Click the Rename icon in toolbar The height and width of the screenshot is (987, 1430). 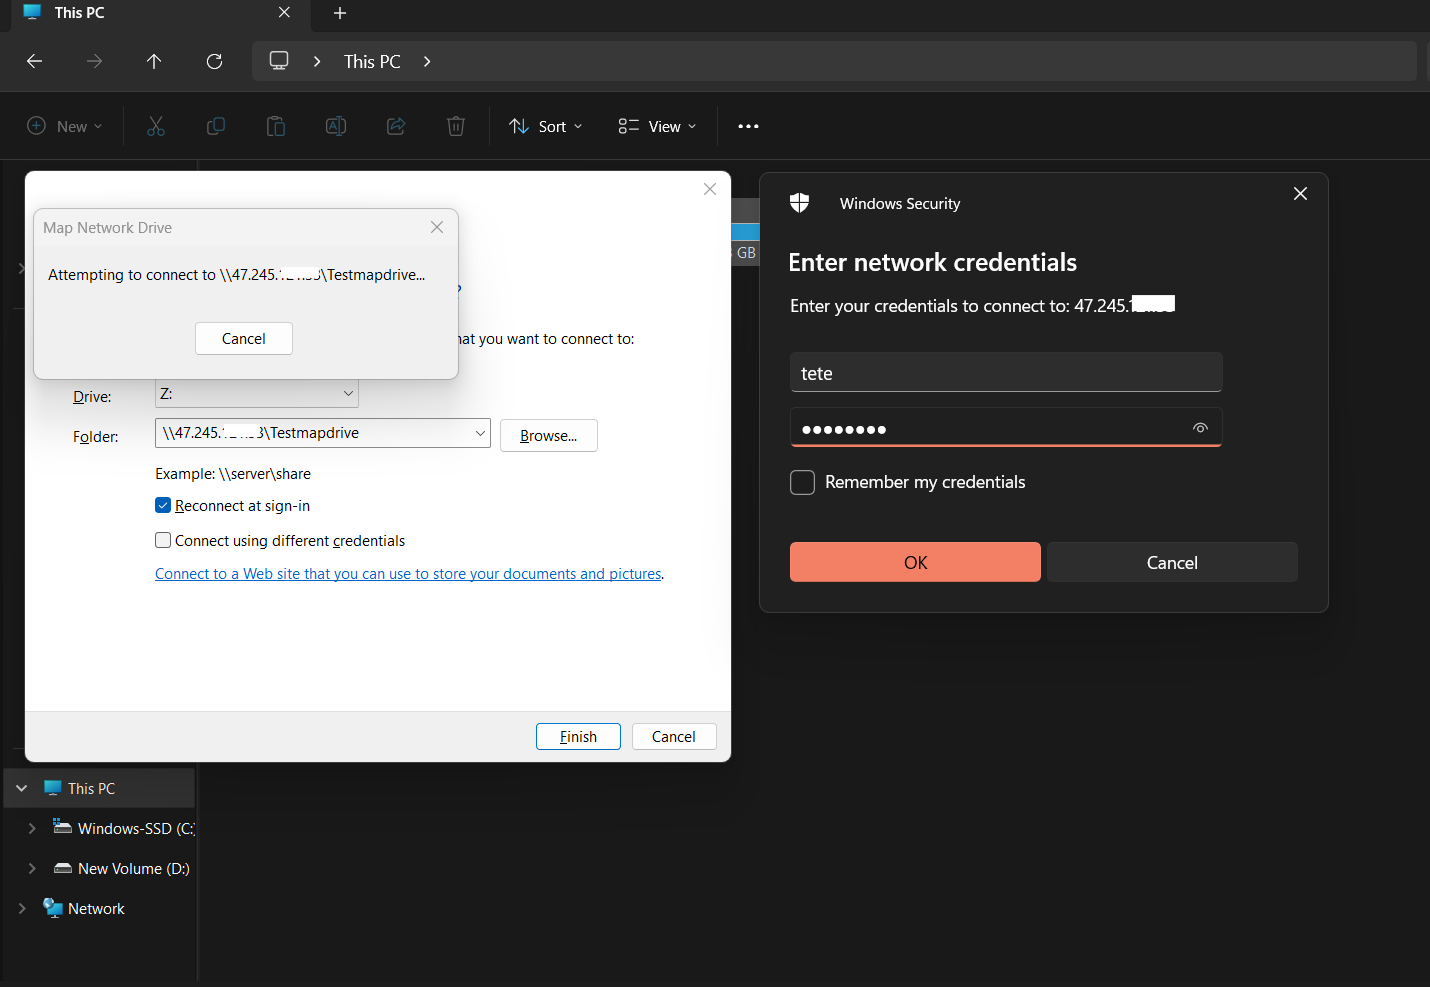click(x=336, y=126)
